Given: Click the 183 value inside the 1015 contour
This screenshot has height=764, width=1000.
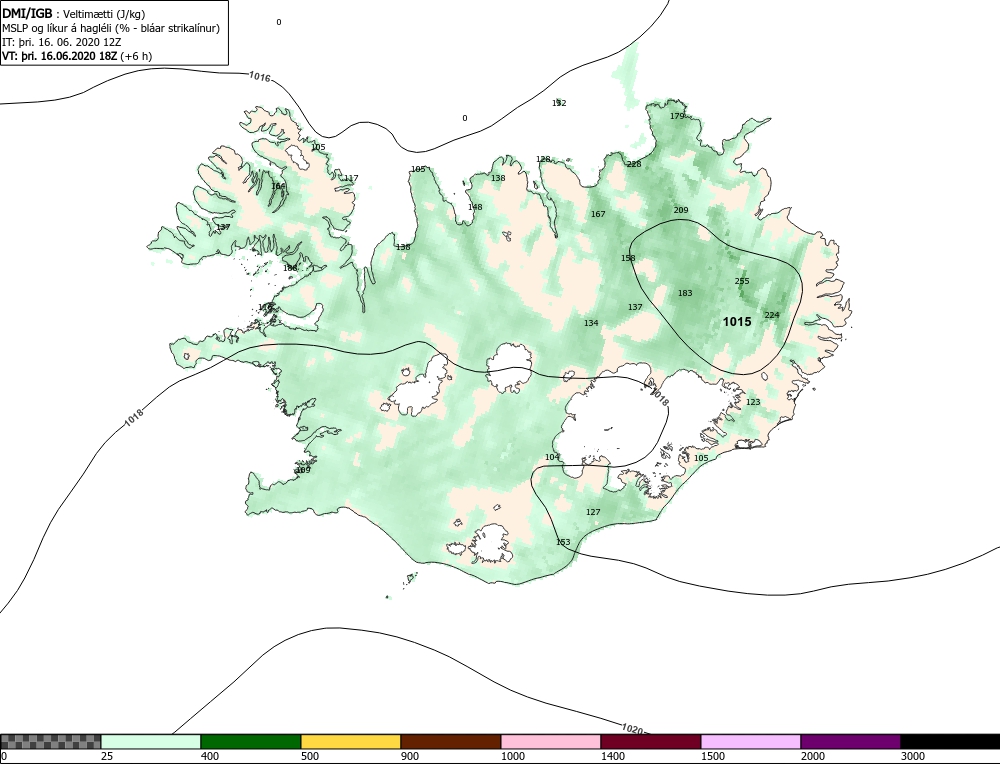Looking at the screenshot, I should pos(685,293).
